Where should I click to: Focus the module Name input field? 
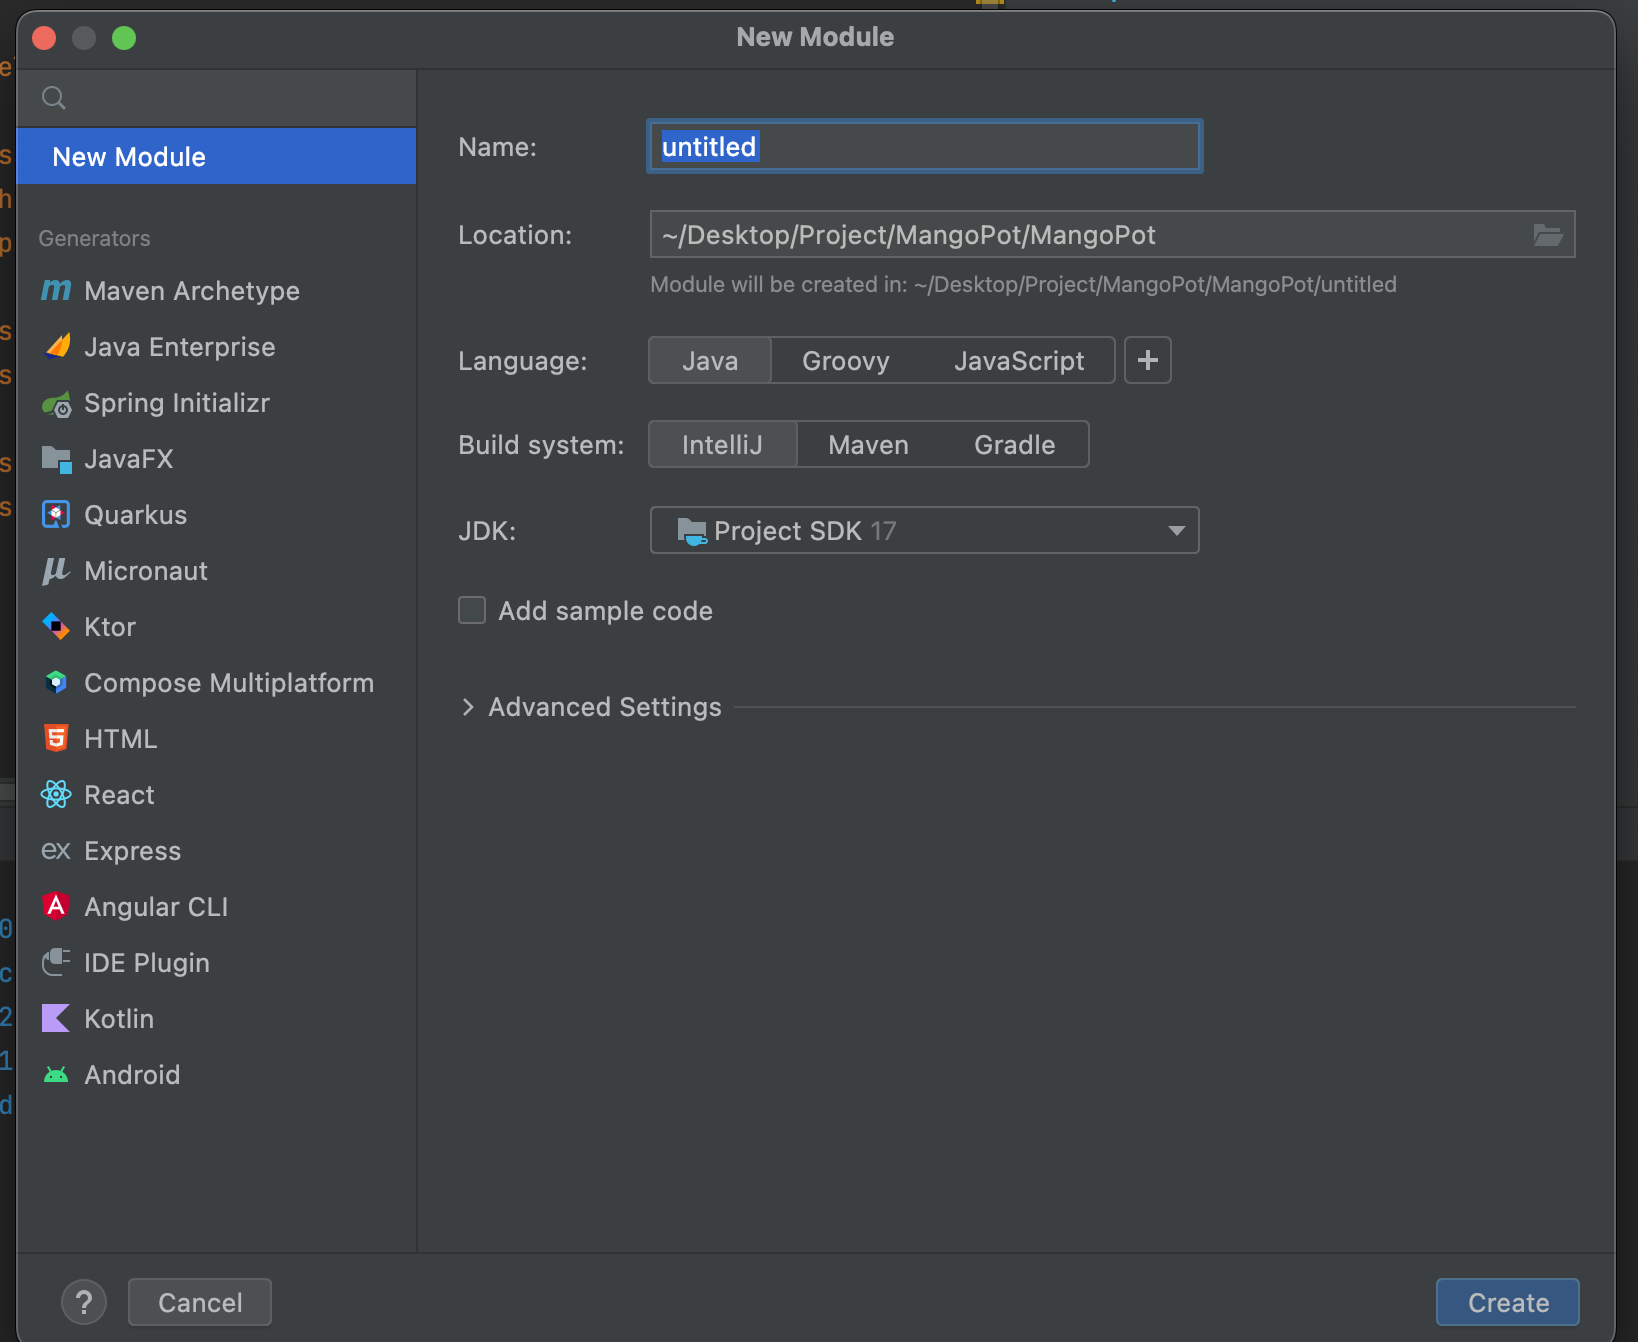pos(924,146)
